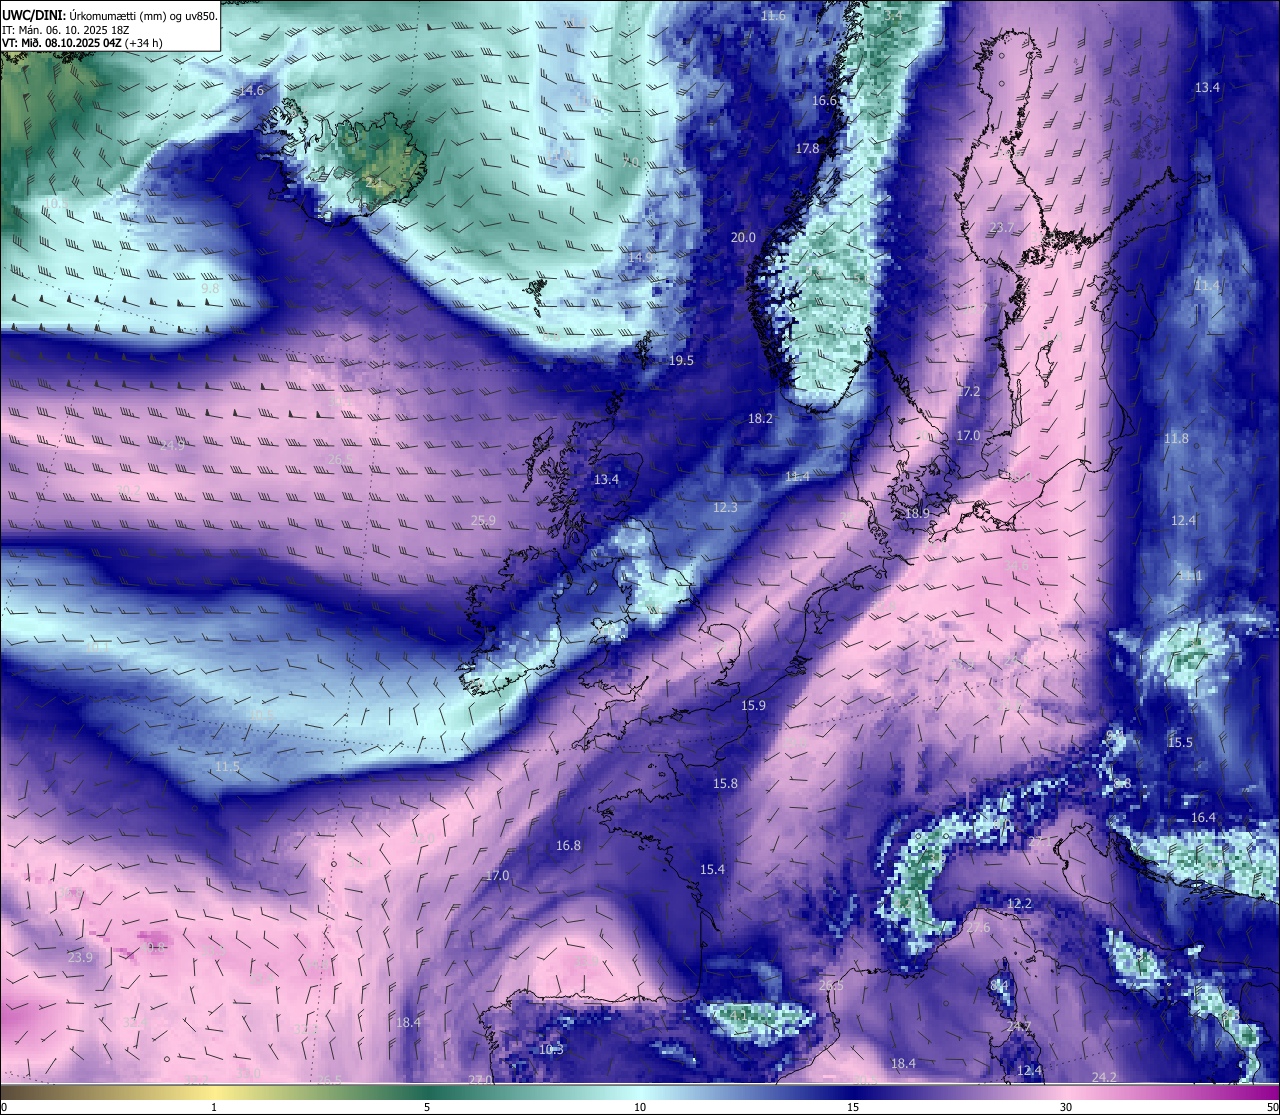Click the map value '11.8'

[1176, 439]
